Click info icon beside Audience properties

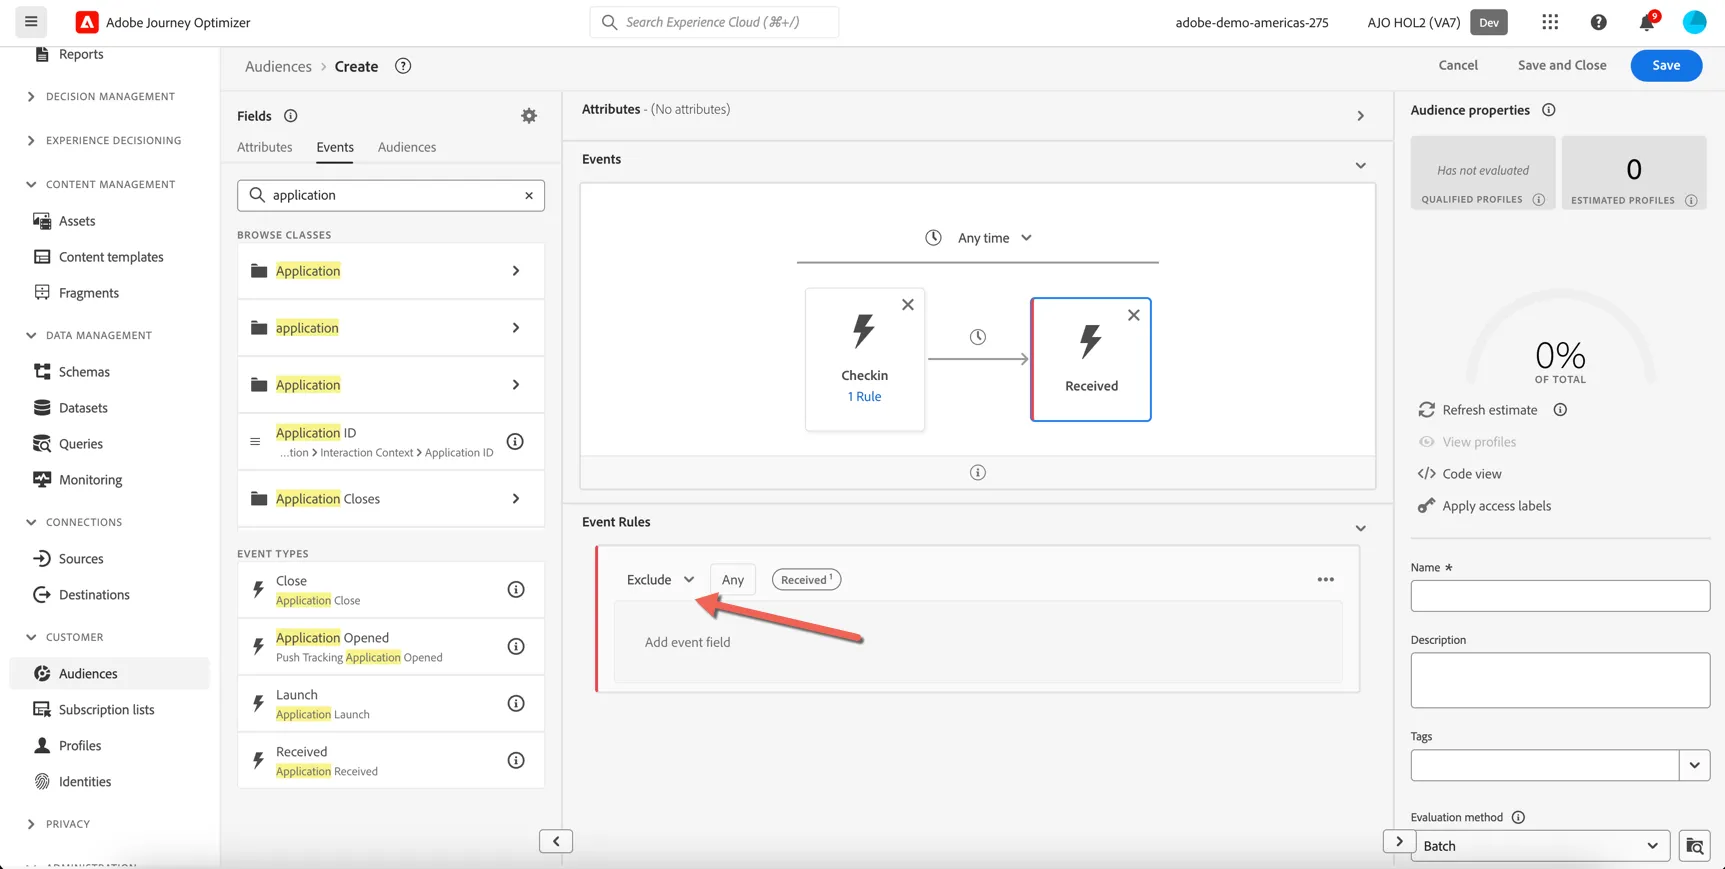pos(1548,110)
